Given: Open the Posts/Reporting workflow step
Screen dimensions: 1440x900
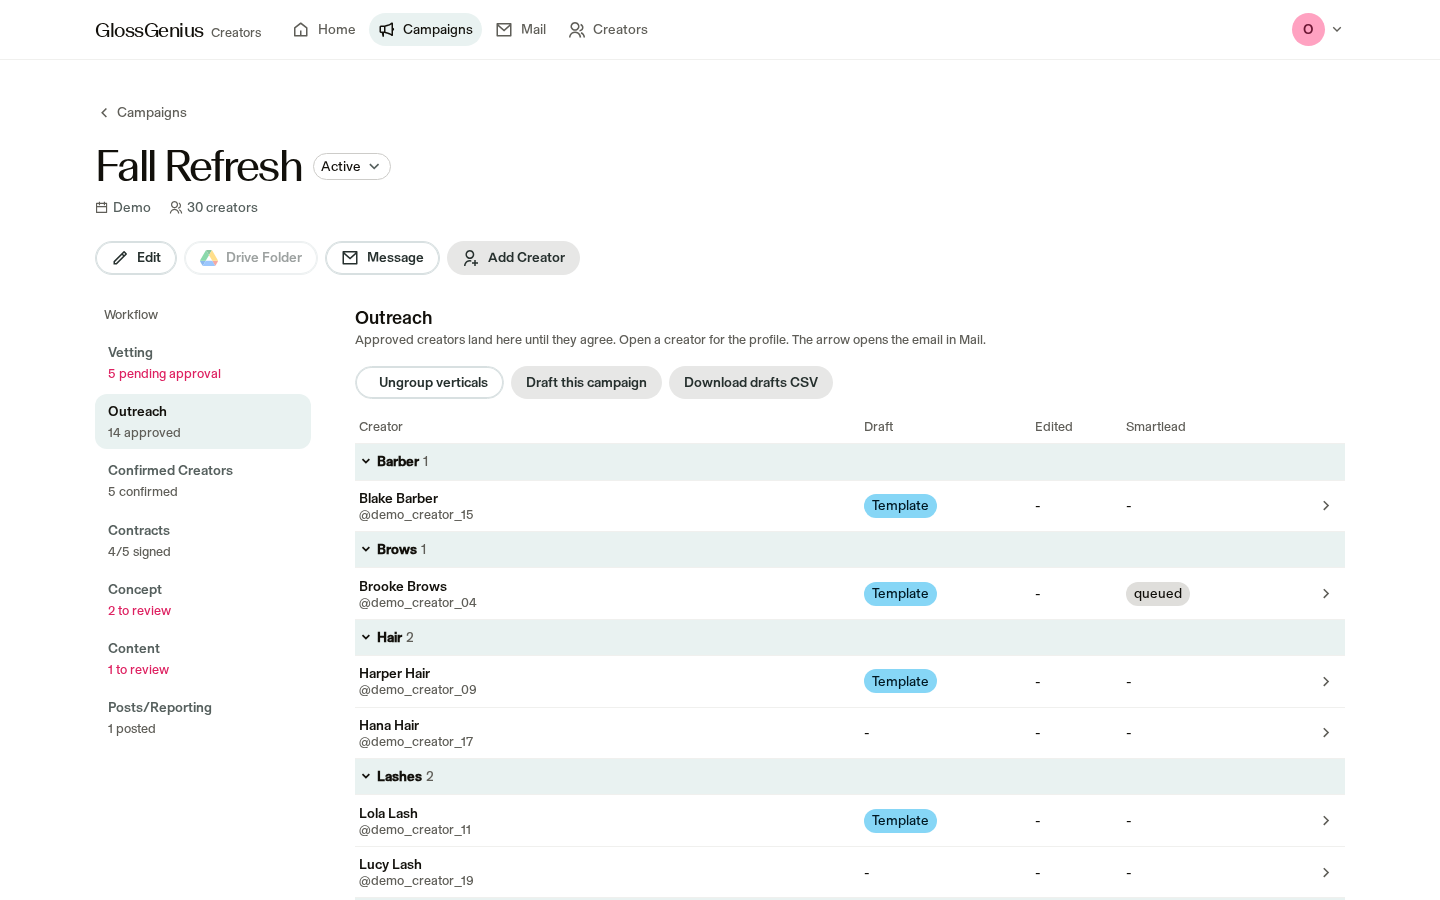Looking at the screenshot, I should [x=203, y=718].
